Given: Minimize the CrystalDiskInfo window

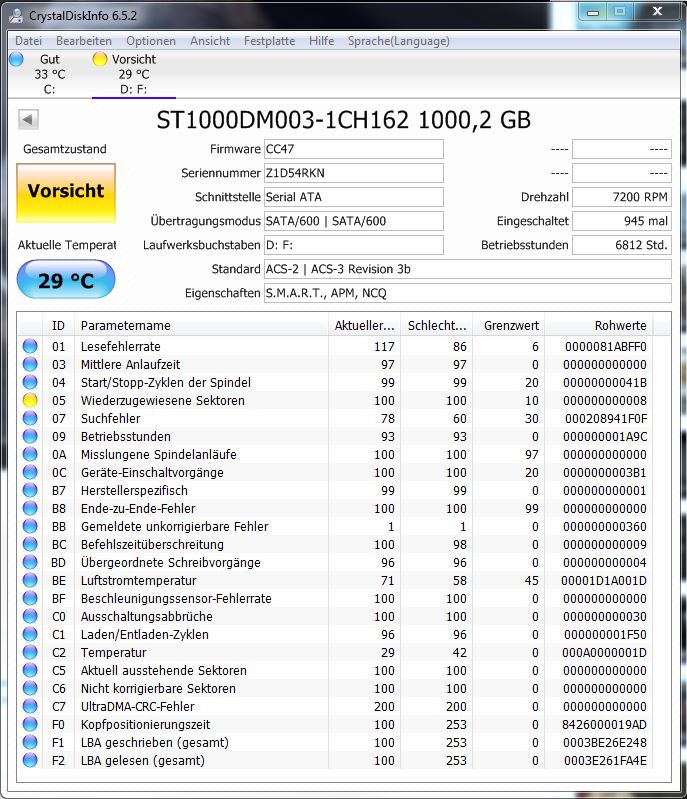Looking at the screenshot, I should tap(593, 12).
